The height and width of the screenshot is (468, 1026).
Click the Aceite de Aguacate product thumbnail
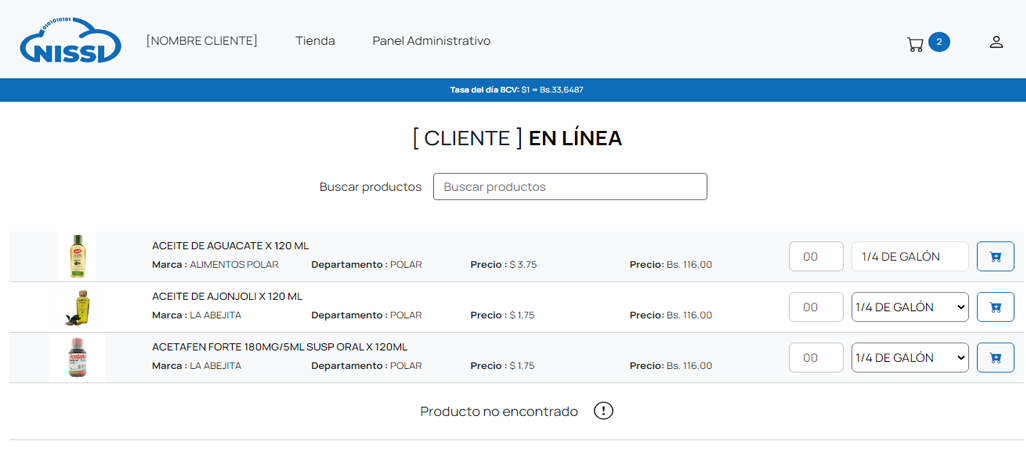[x=78, y=257]
